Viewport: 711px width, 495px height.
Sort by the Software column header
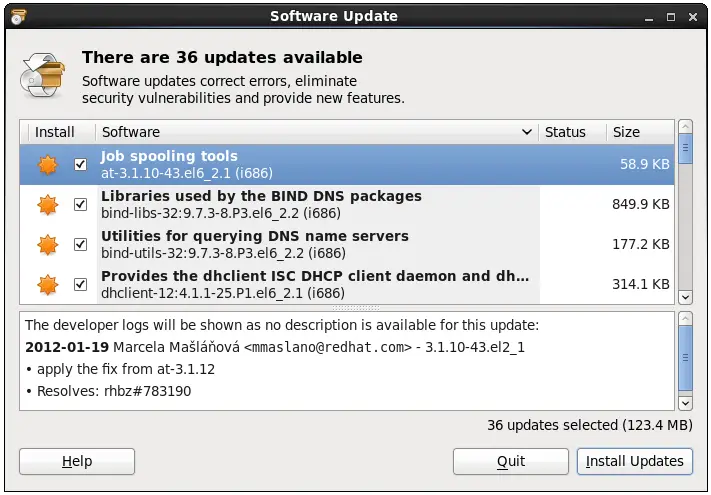pos(316,132)
